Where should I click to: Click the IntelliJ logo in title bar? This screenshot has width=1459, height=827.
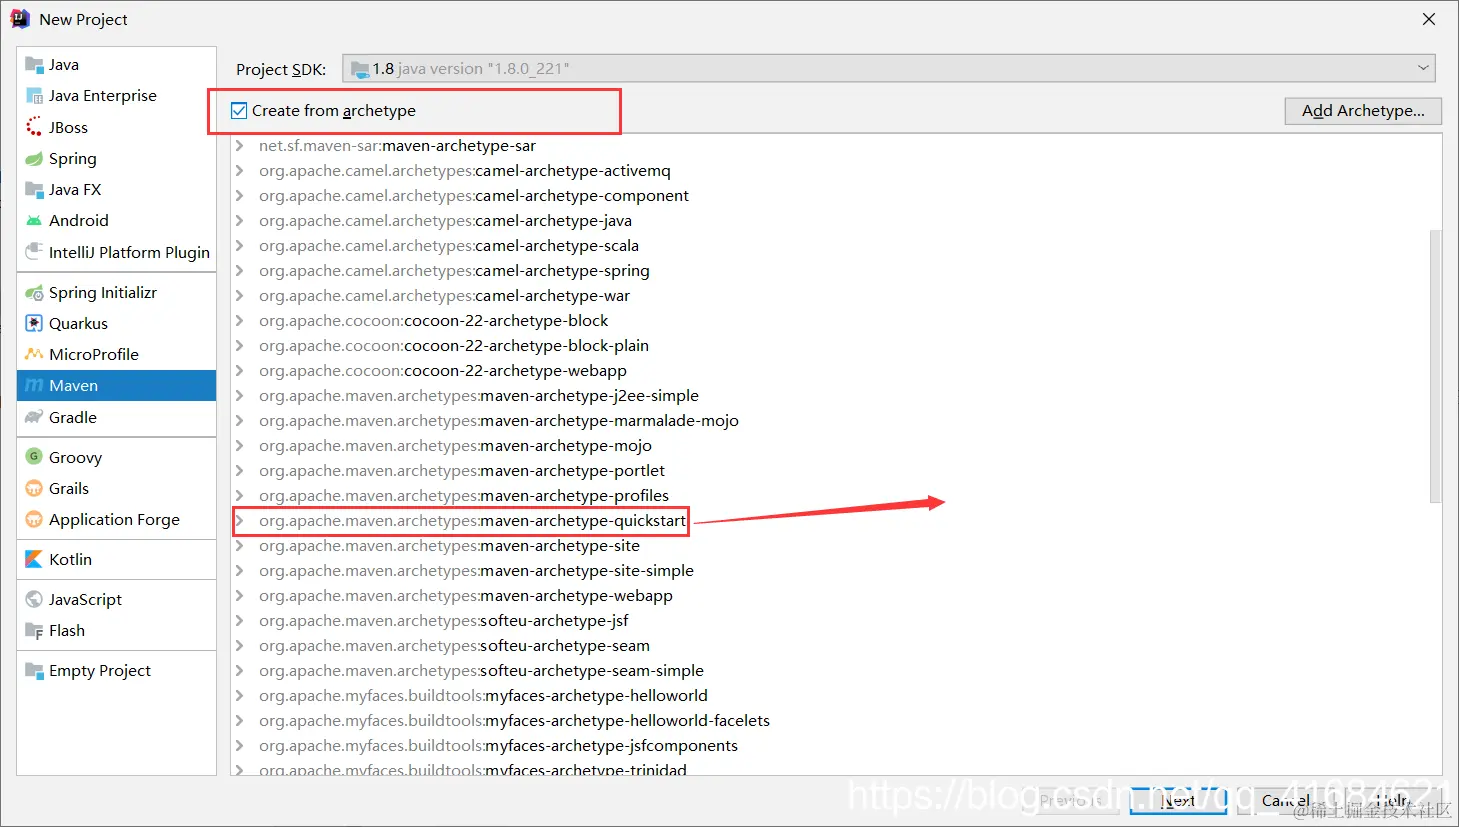pyautogui.click(x=19, y=19)
